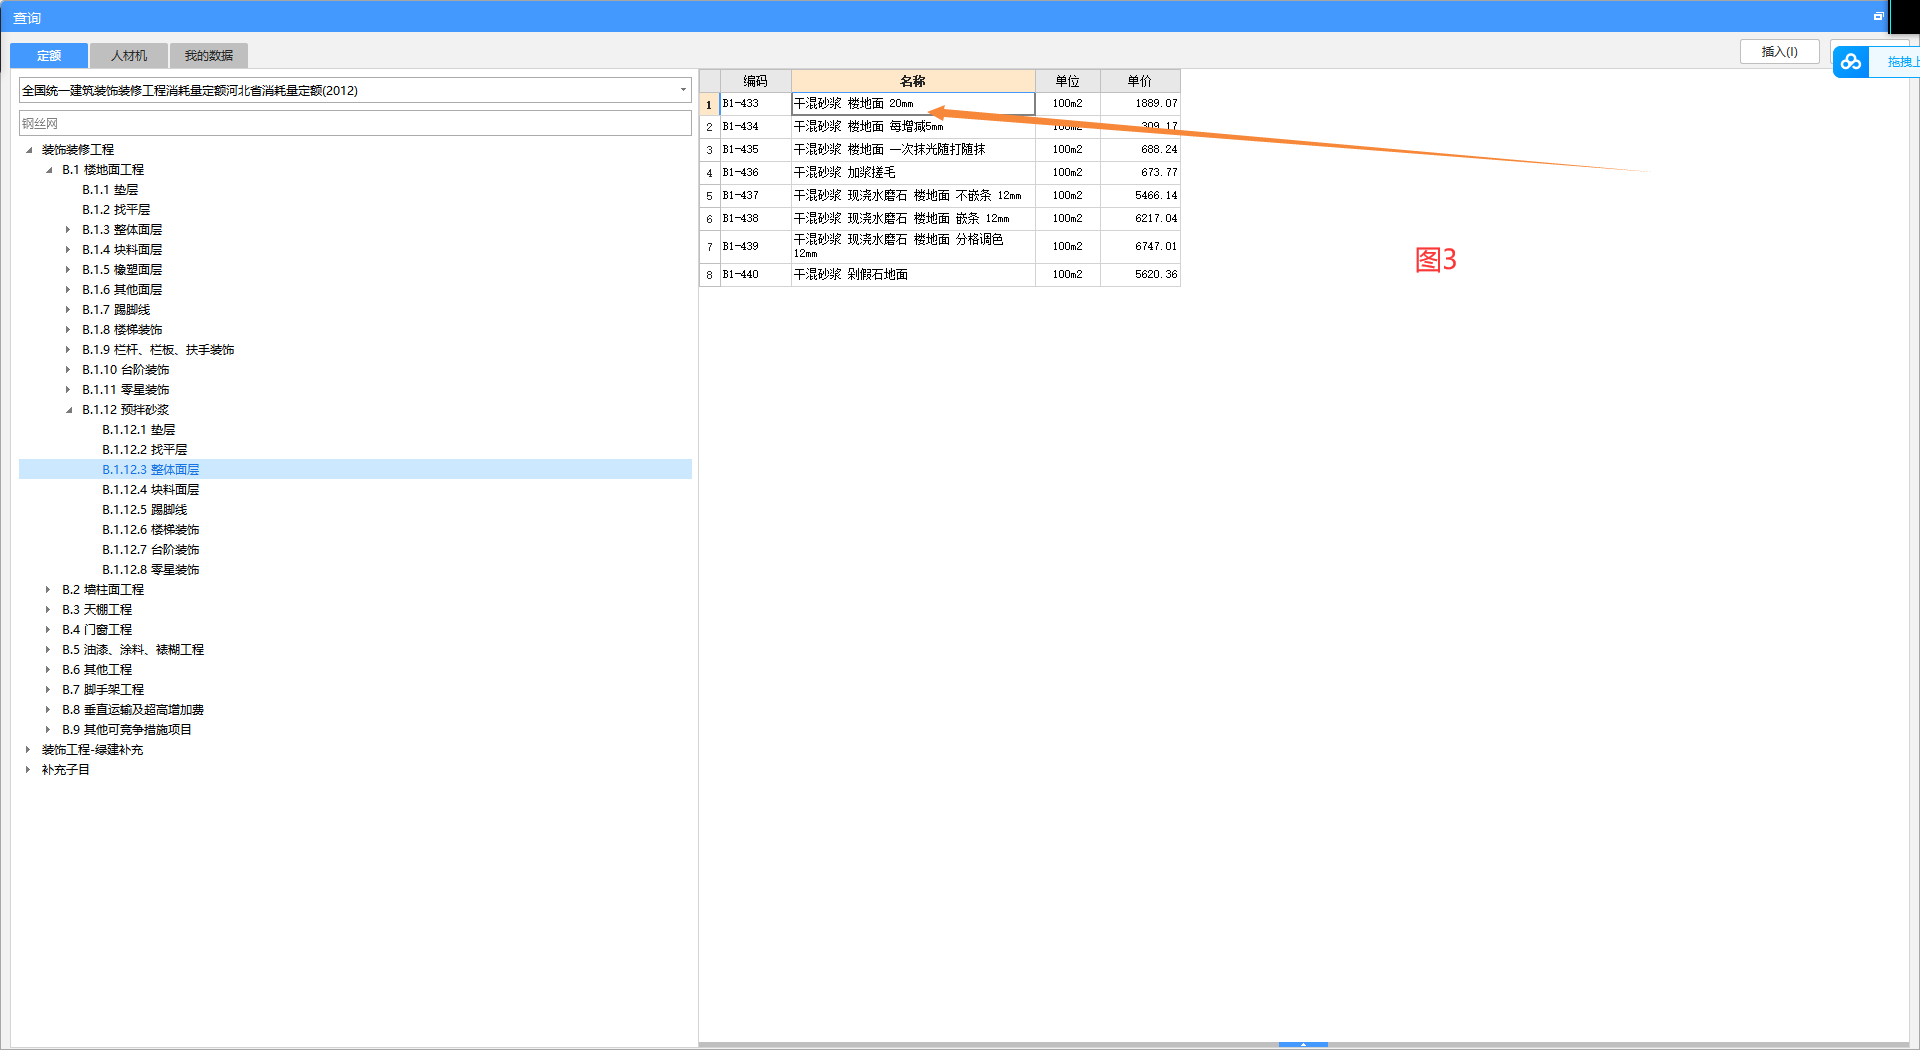Select B.1.9 栏杆、栏板、扶手装饰 item

(158, 350)
